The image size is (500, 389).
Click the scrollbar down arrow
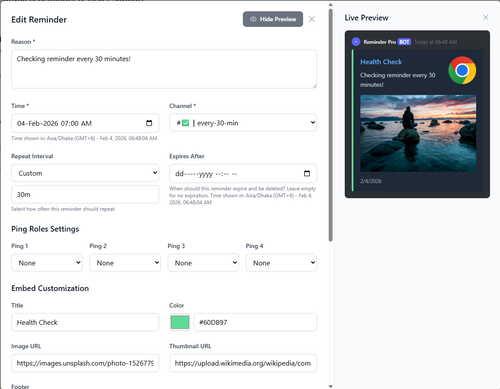click(x=330, y=386)
